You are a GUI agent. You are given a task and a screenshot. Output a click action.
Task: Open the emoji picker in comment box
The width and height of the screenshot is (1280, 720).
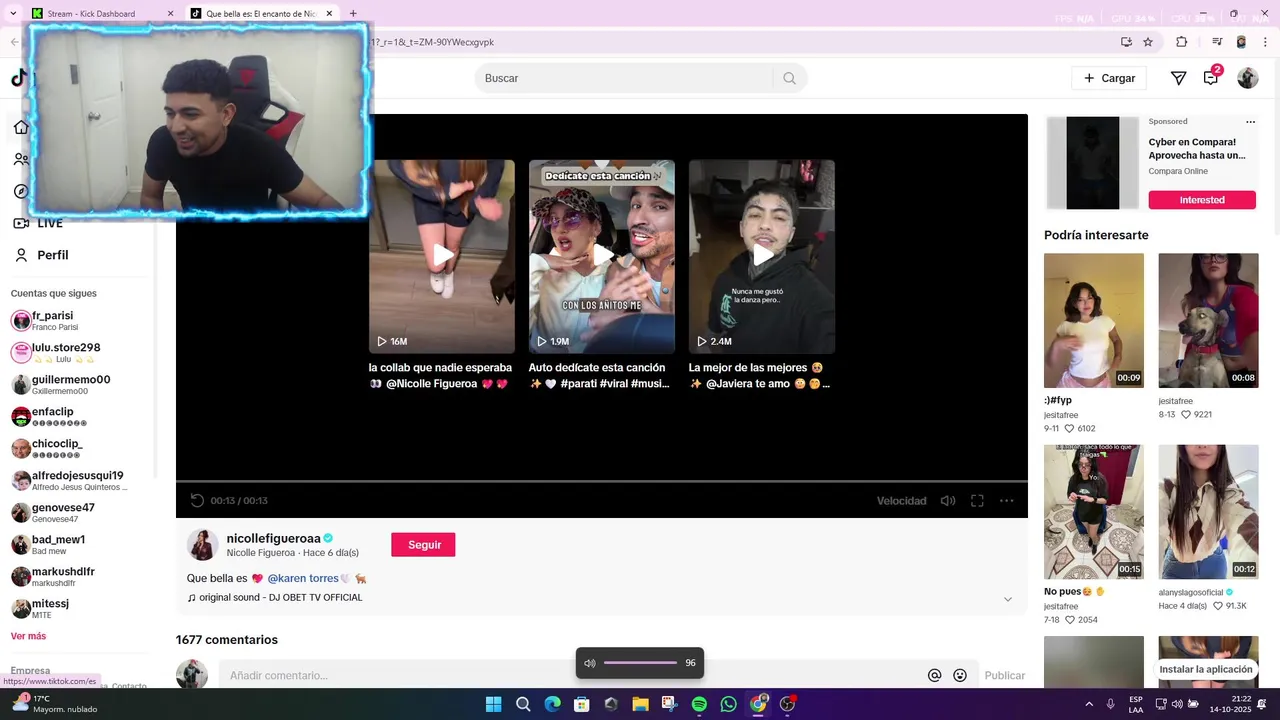(x=960, y=675)
